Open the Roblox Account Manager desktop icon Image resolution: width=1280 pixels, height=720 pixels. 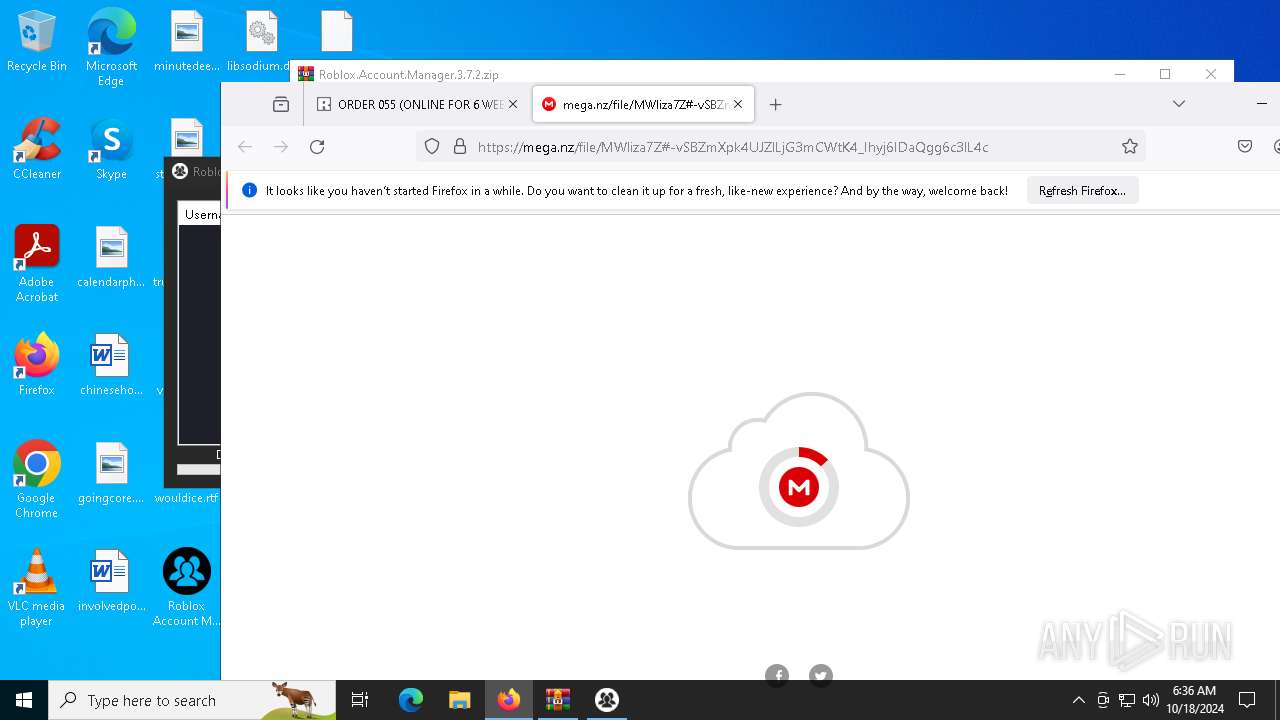click(186, 588)
